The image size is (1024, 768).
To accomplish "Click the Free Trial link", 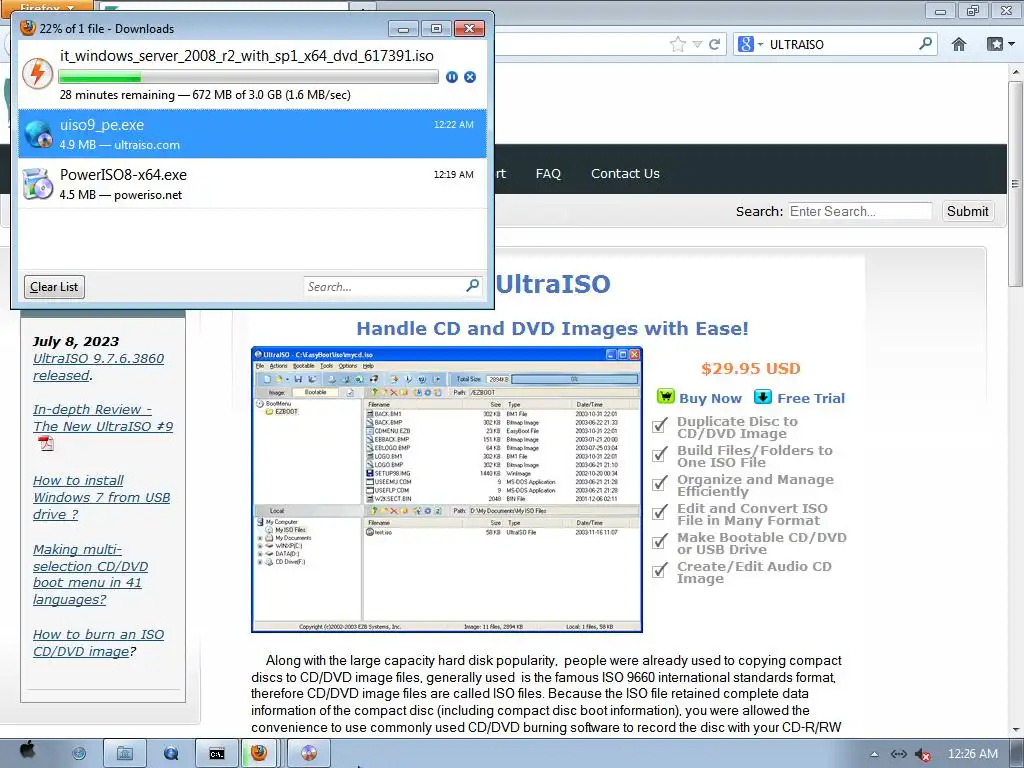I will [x=810, y=398].
